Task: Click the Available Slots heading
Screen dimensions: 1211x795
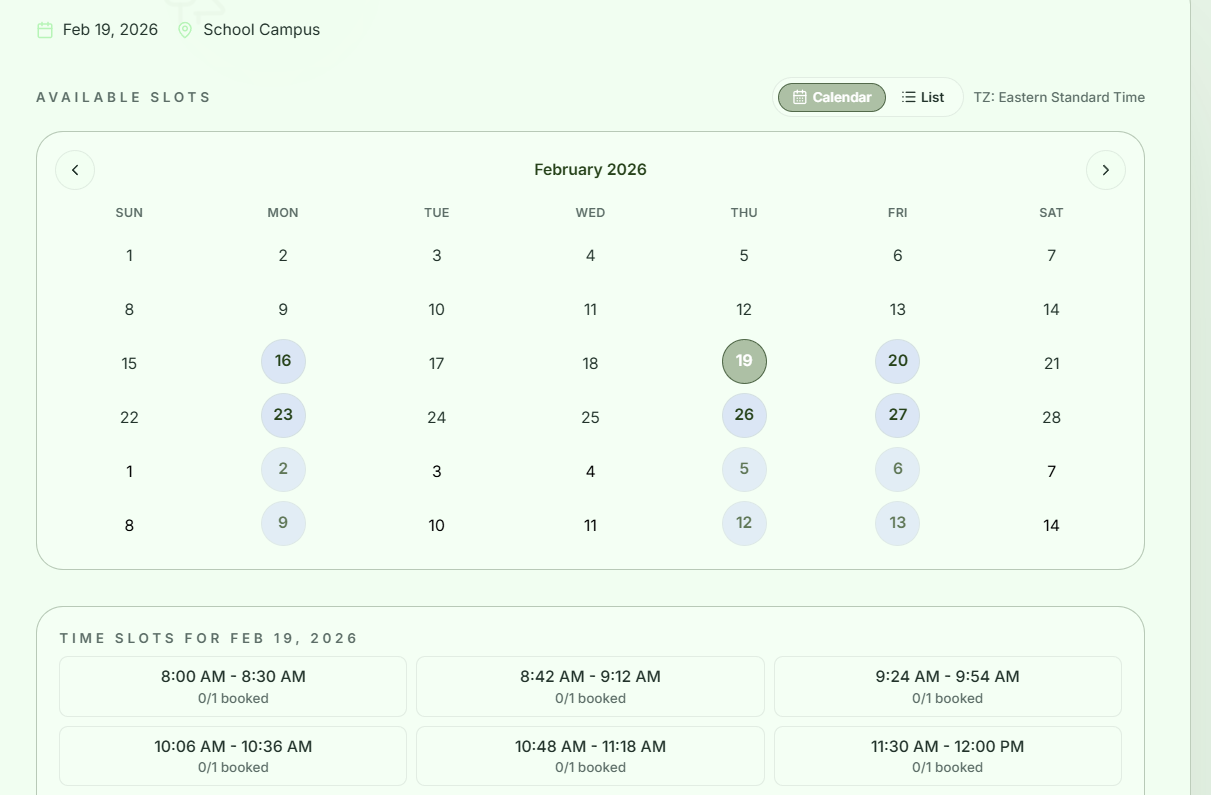Action: (124, 97)
